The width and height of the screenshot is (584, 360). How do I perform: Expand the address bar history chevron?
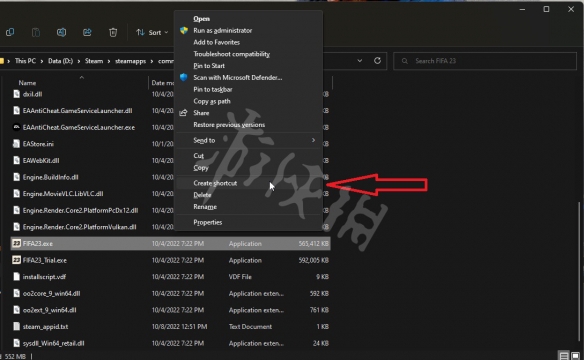point(359,61)
